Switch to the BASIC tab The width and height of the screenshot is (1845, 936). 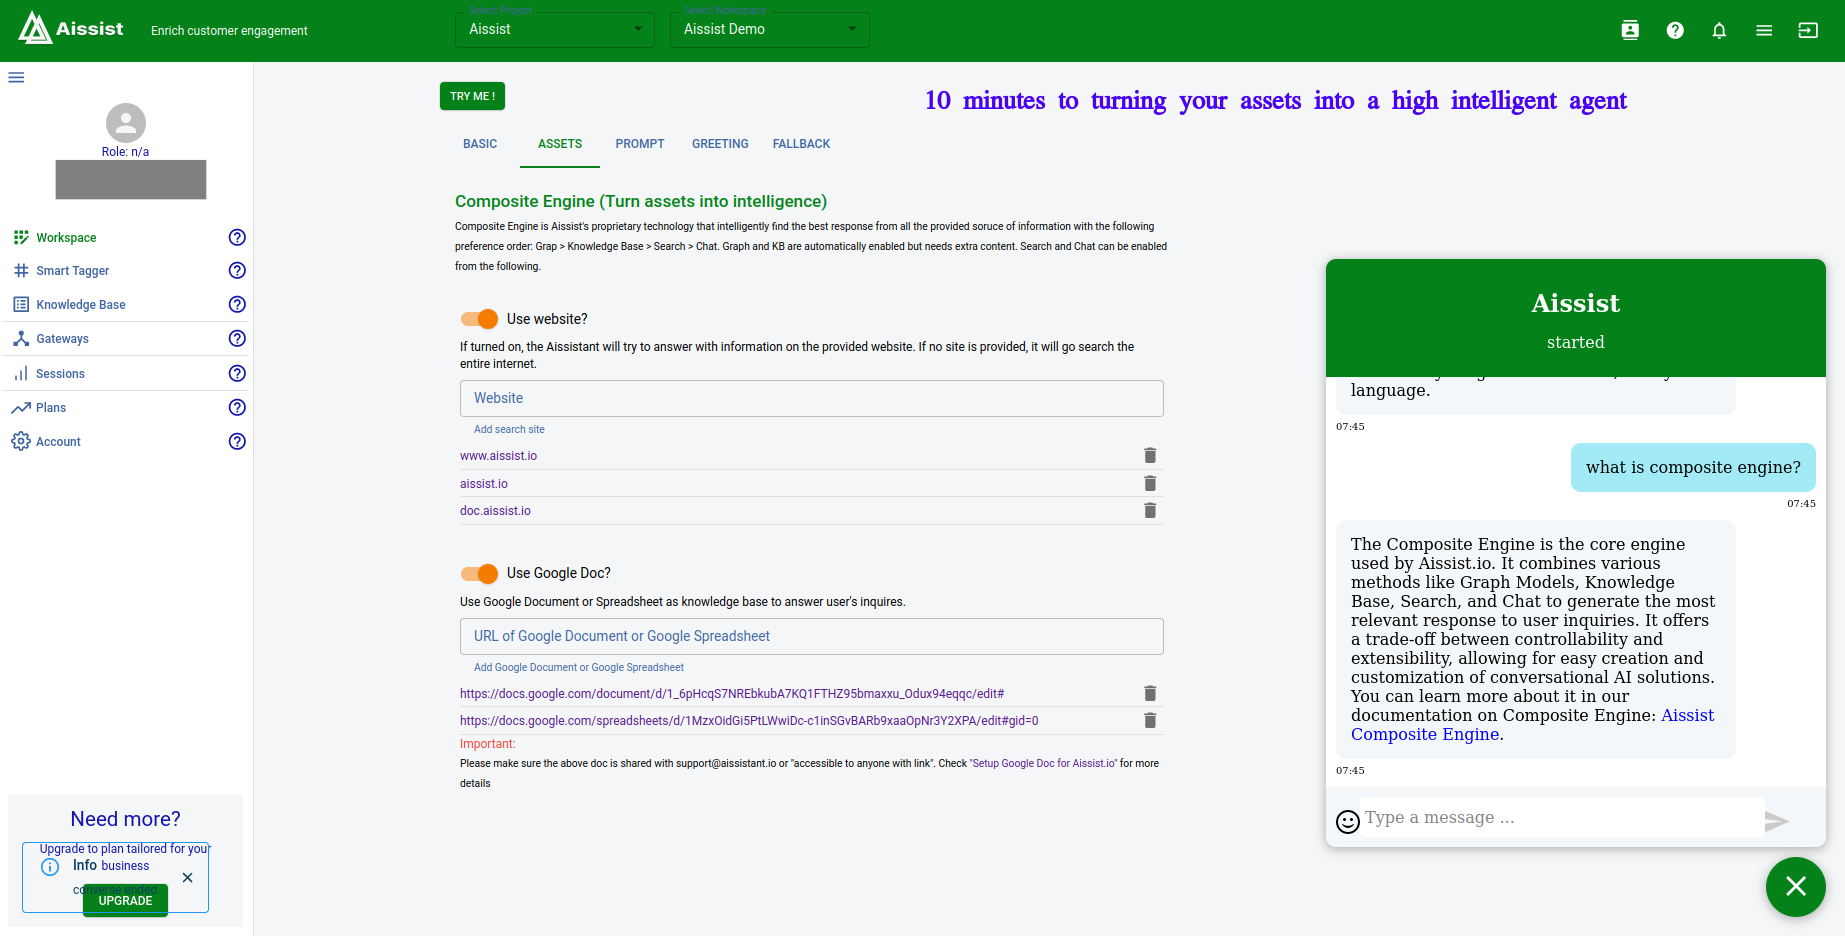point(480,144)
